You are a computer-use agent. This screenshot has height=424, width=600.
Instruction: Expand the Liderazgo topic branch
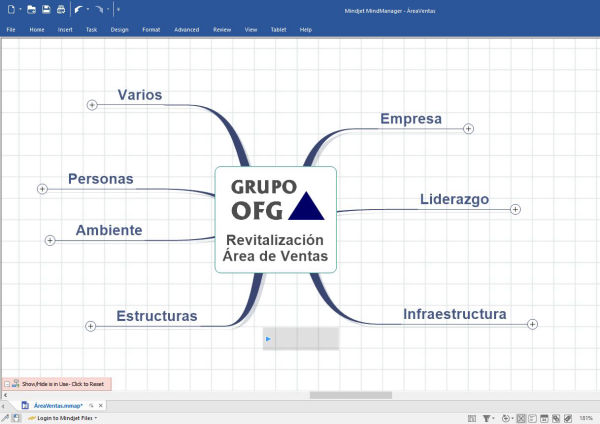click(x=515, y=209)
